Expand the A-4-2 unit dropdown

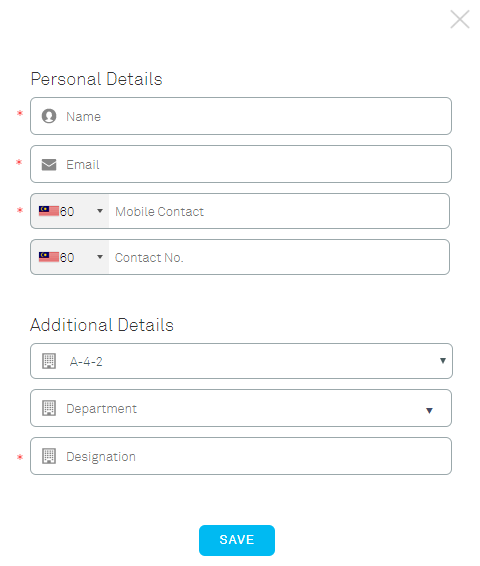pyautogui.click(x=443, y=361)
